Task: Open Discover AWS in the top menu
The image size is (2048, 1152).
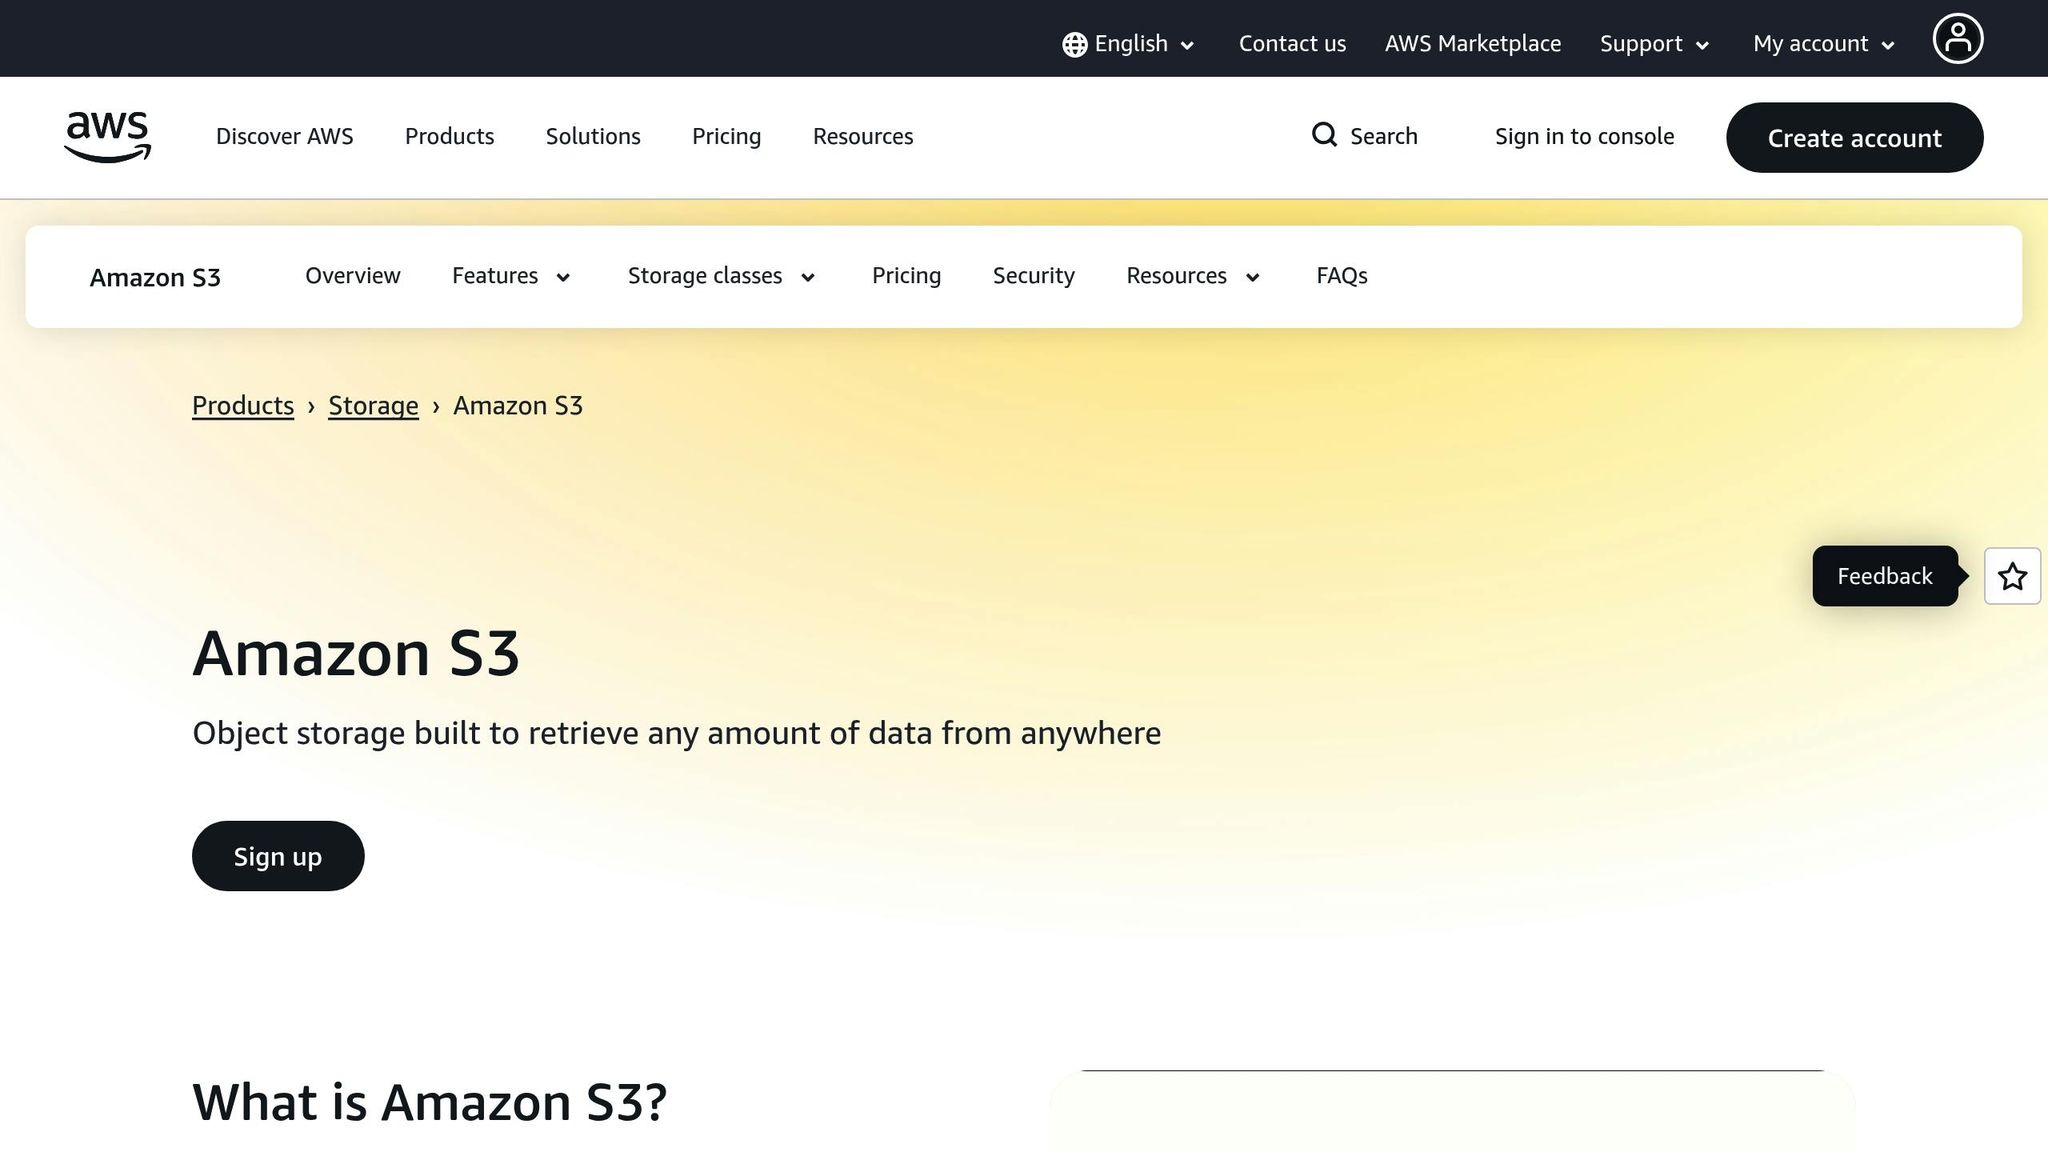Action: click(x=284, y=136)
